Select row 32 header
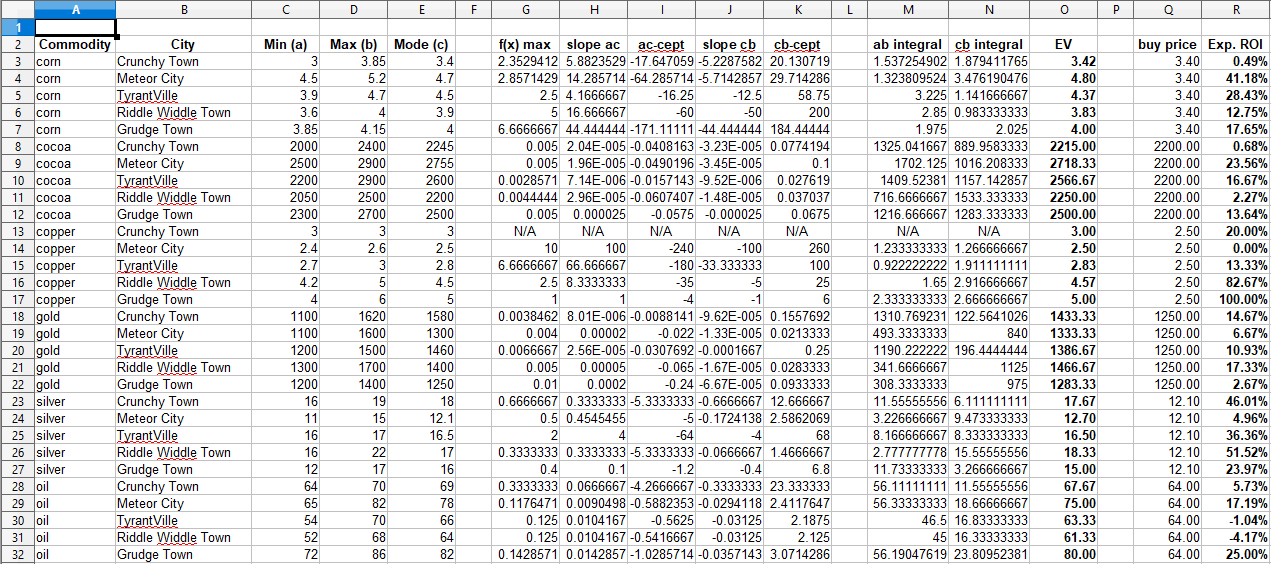 point(17,554)
